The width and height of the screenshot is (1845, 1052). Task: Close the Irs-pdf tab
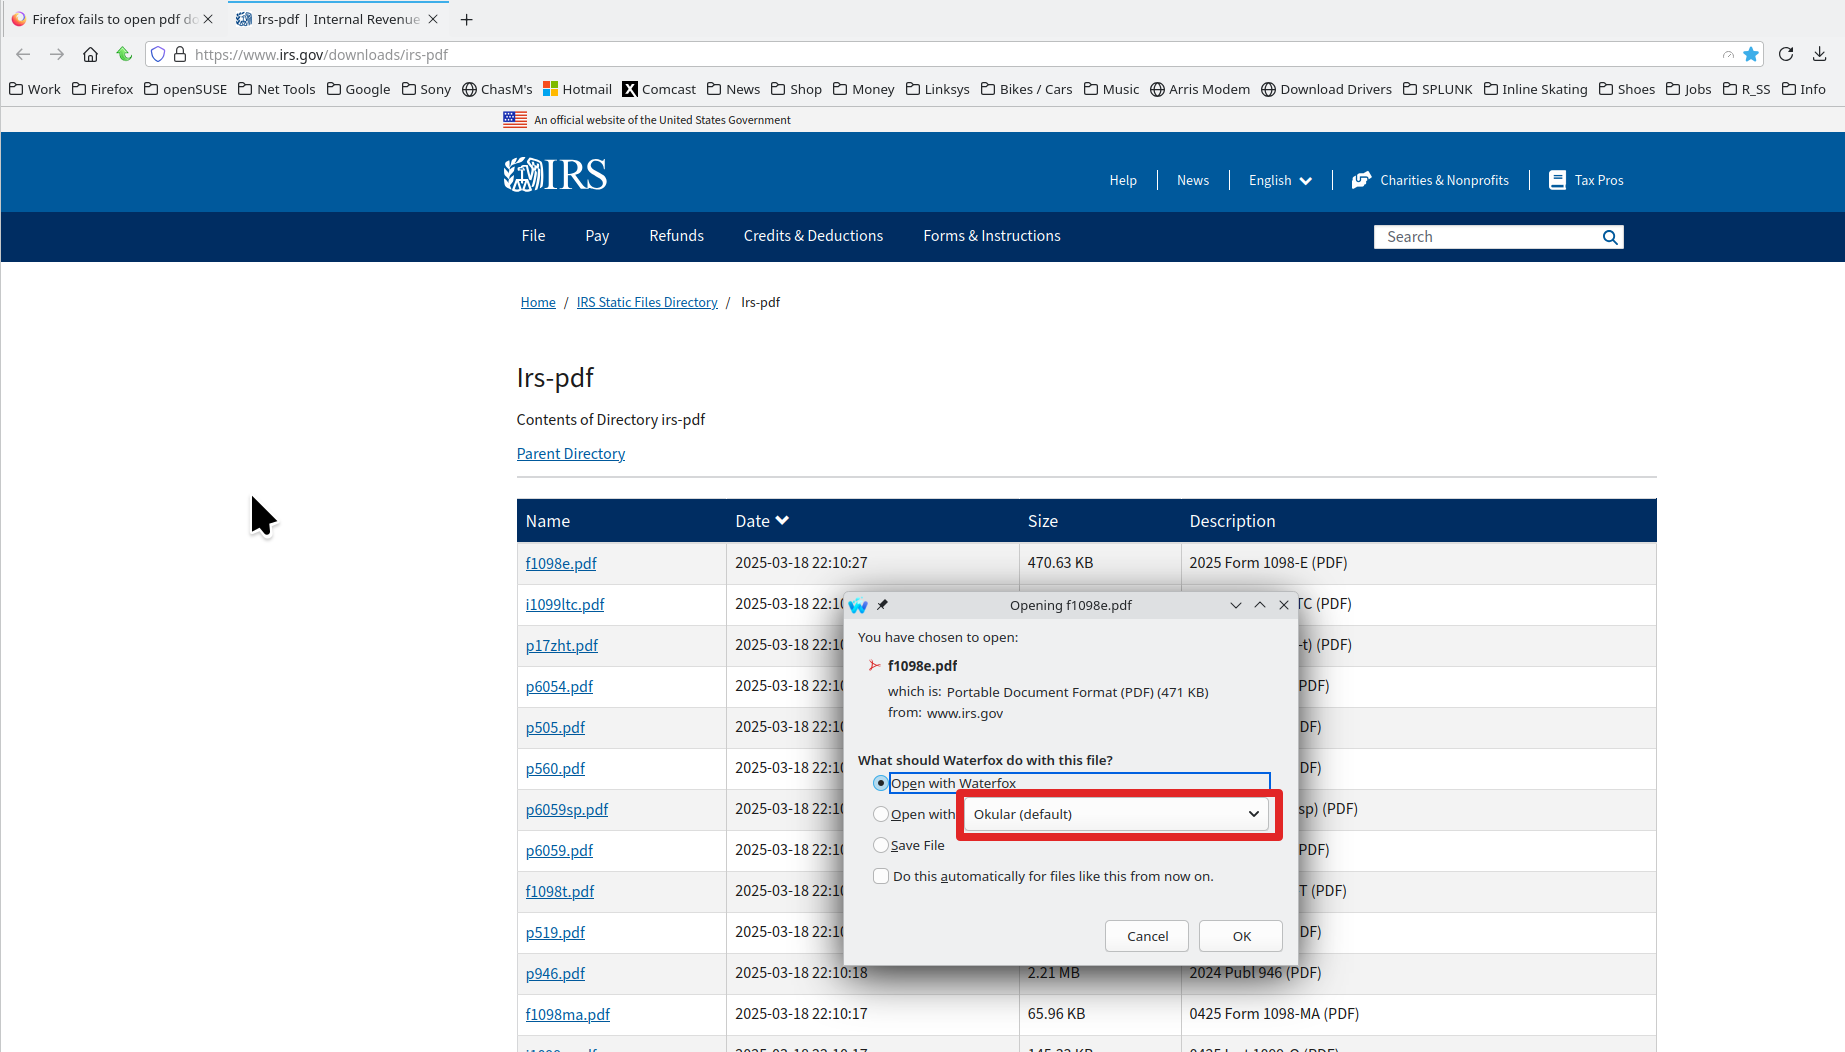[x=433, y=19]
